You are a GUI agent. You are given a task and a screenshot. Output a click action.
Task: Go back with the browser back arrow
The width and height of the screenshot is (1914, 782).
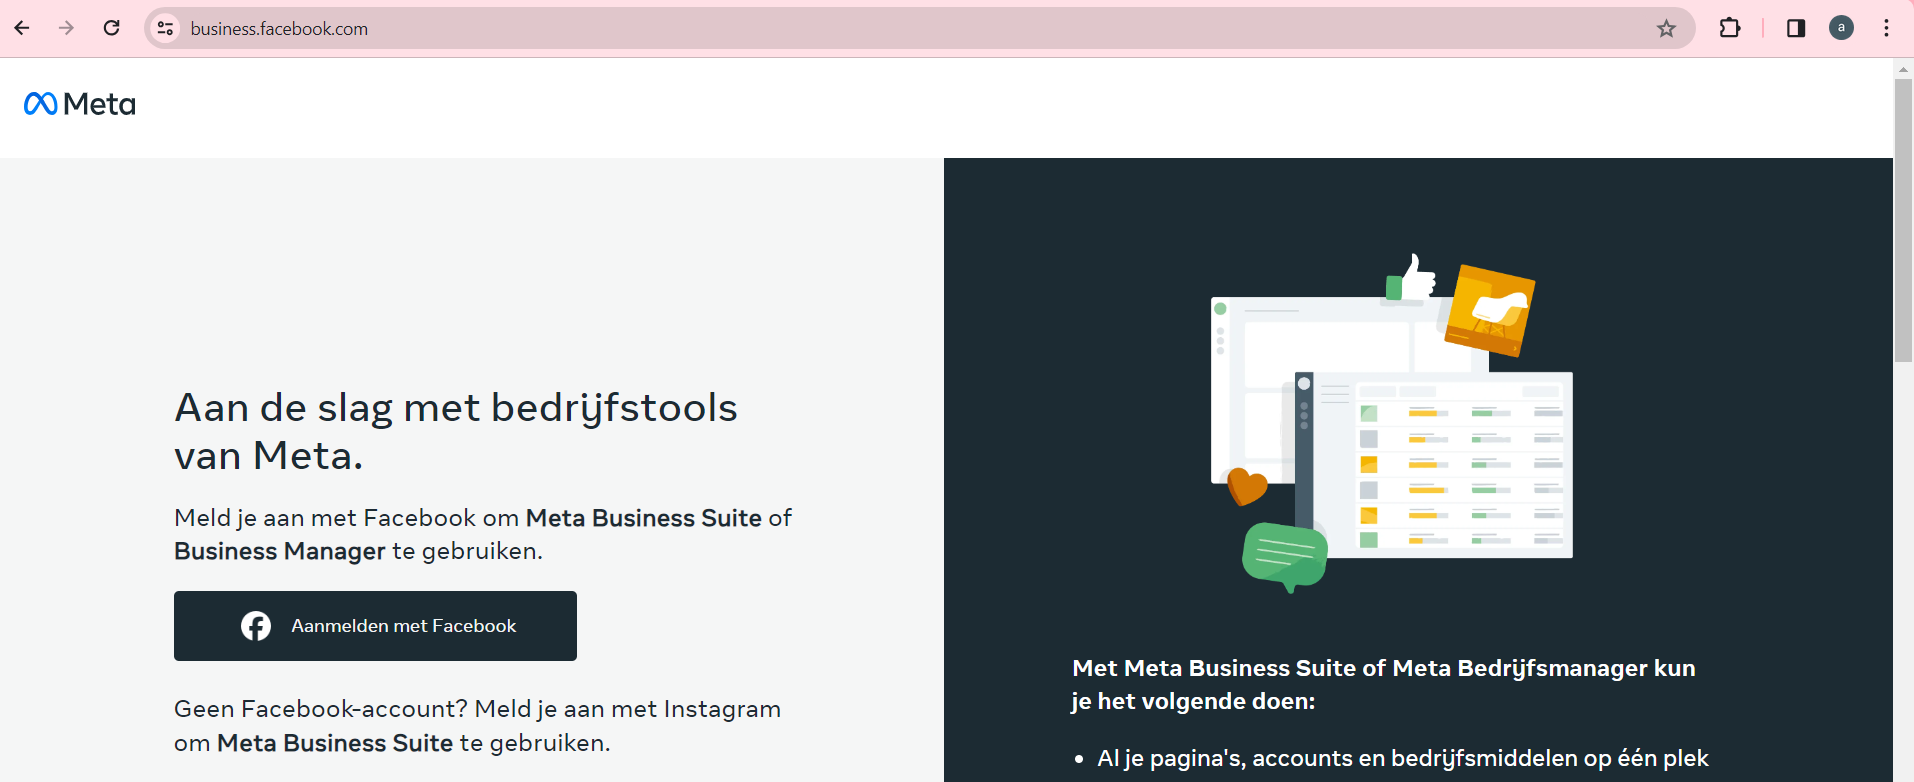pyautogui.click(x=22, y=28)
